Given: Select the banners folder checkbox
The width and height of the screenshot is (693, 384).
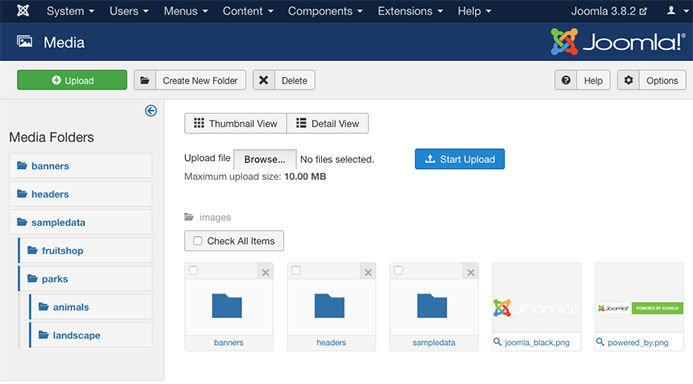Looking at the screenshot, I should tap(193, 270).
